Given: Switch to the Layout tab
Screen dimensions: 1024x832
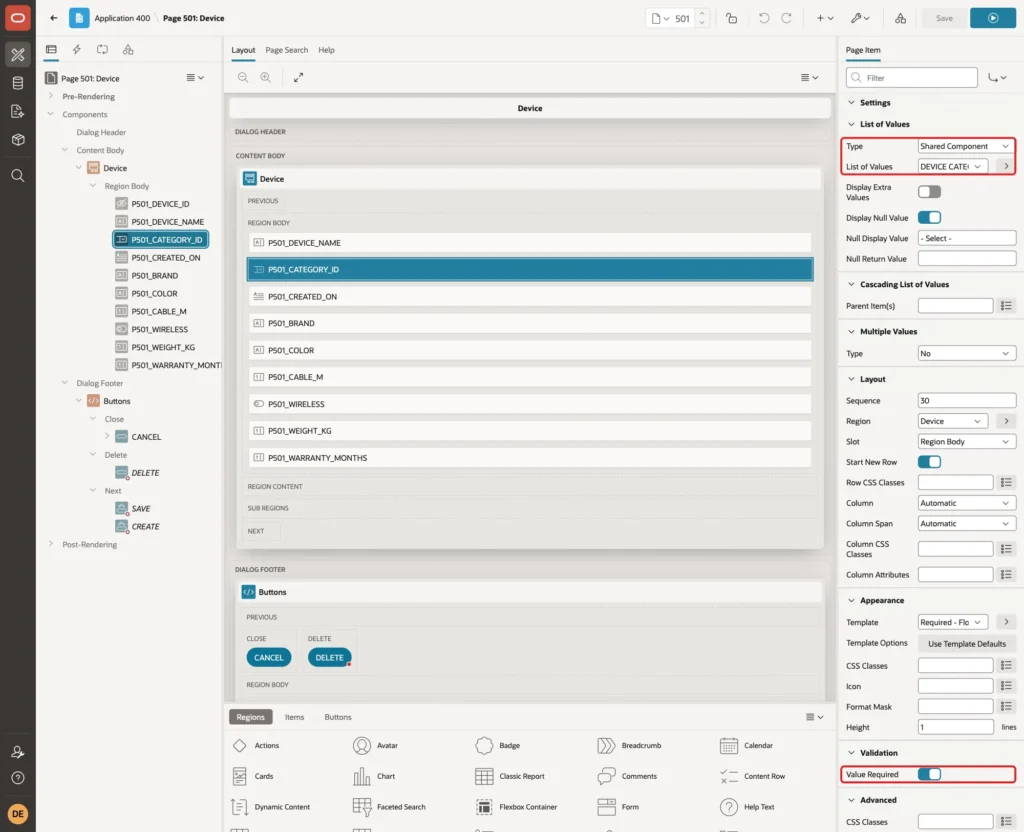Looking at the screenshot, I should (243, 50).
